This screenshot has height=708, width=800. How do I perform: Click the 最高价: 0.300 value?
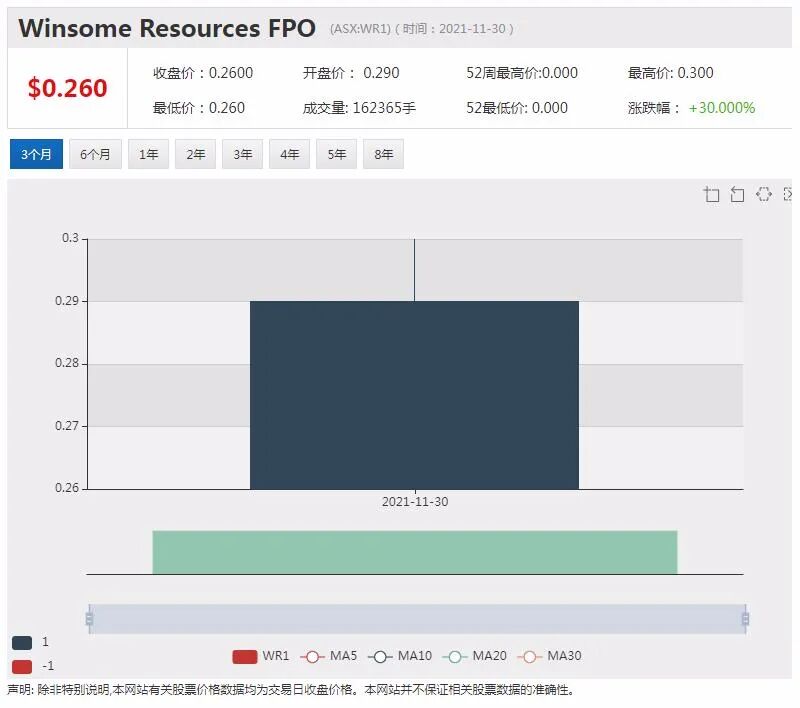pyautogui.click(x=670, y=73)
